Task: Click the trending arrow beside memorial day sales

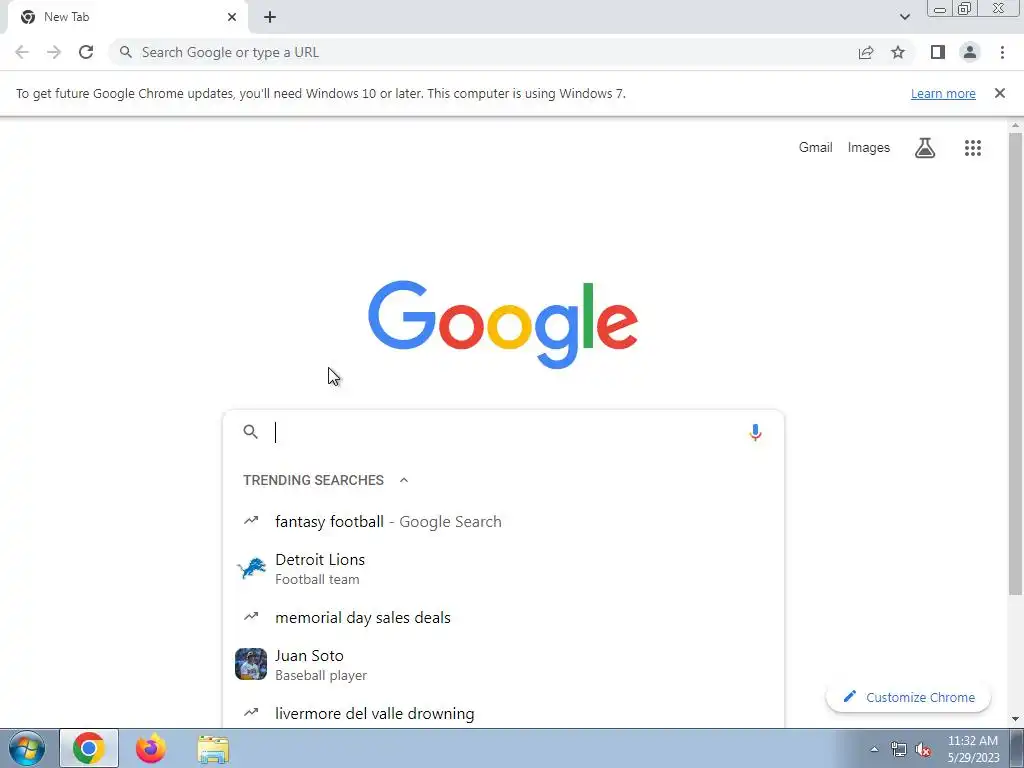Action: tap(251, 616)
